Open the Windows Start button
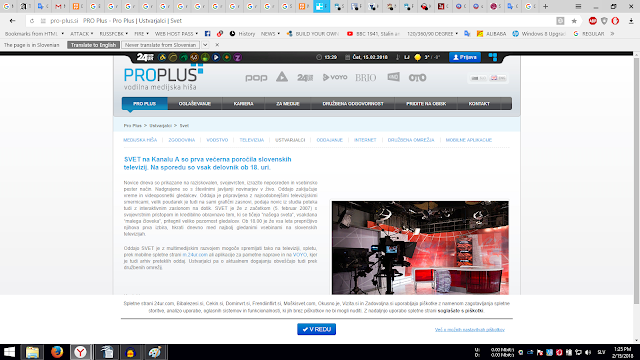The height and width of the screenshot is (360, 640). click(9, 352)
